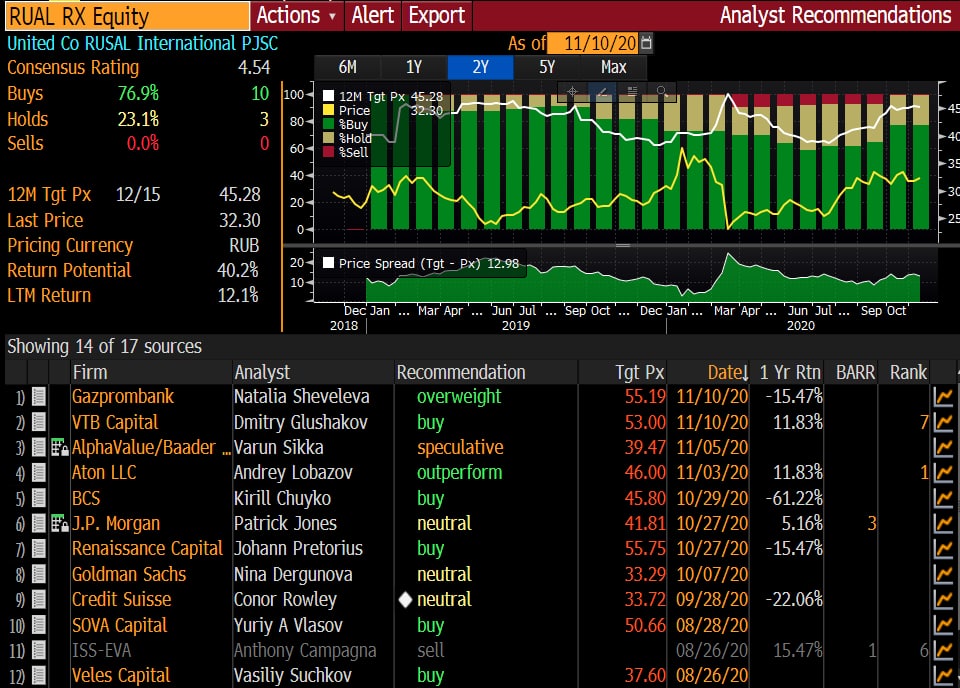
Task: Open the ISS-EVA report document icon
Action: coord(39,650)
